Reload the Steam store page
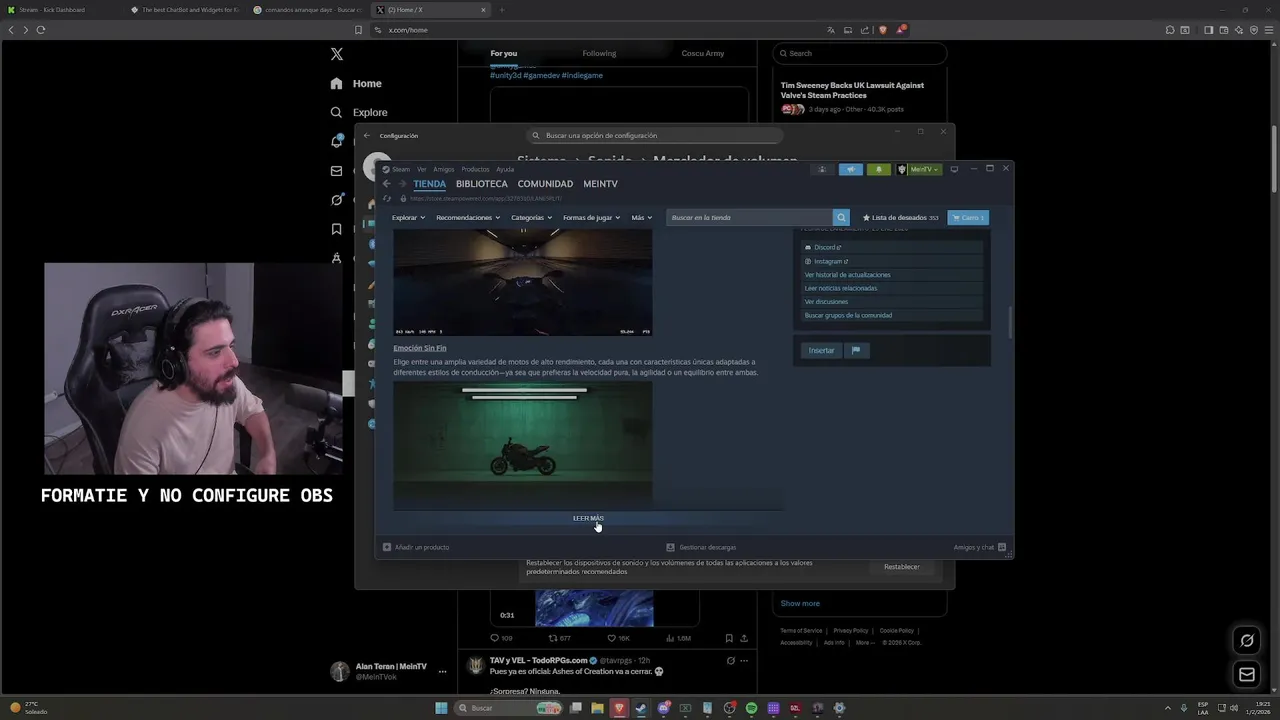The height and width of the screenshot is (720, 1280). [387, 198]
